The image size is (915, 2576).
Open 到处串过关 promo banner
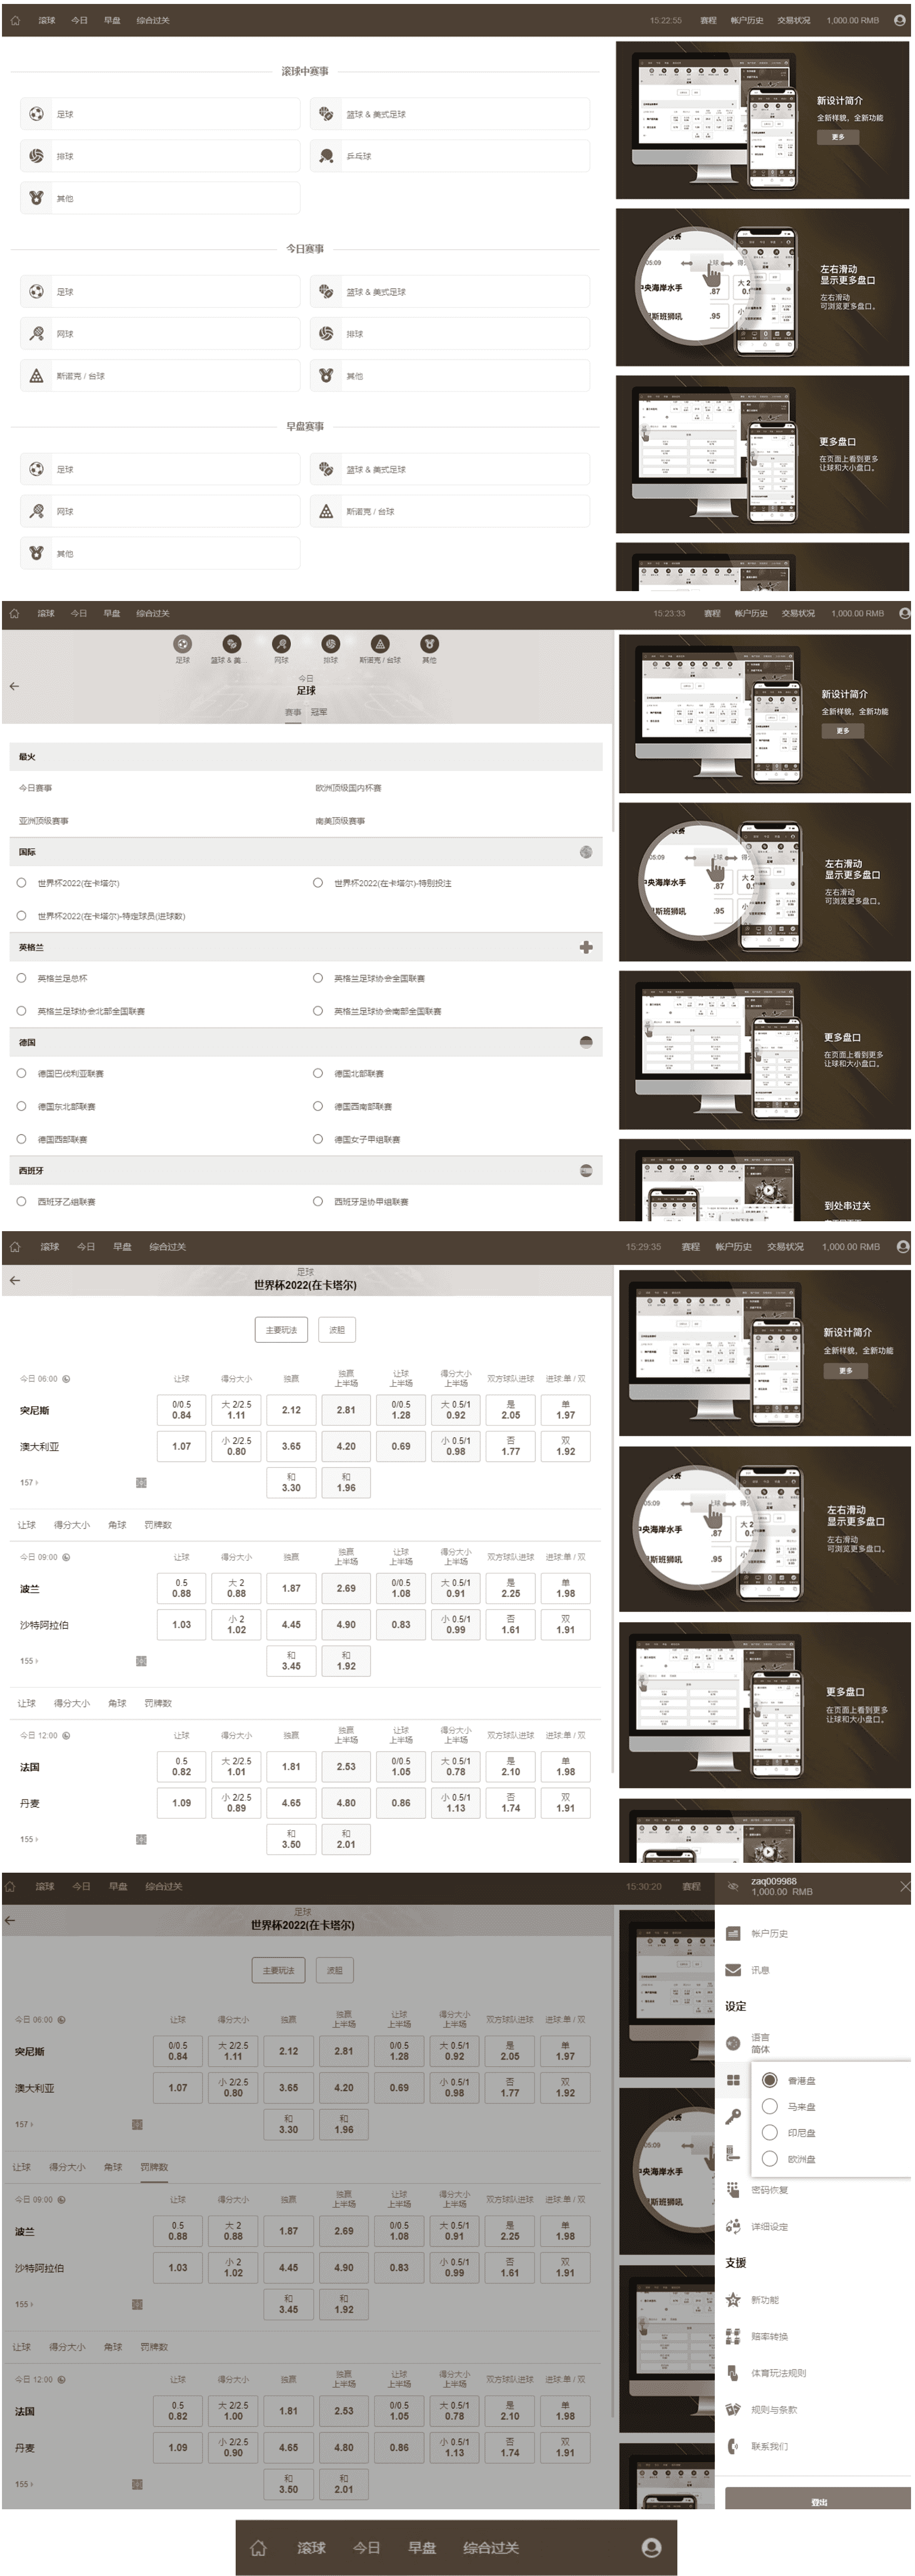click(765, 1180)
